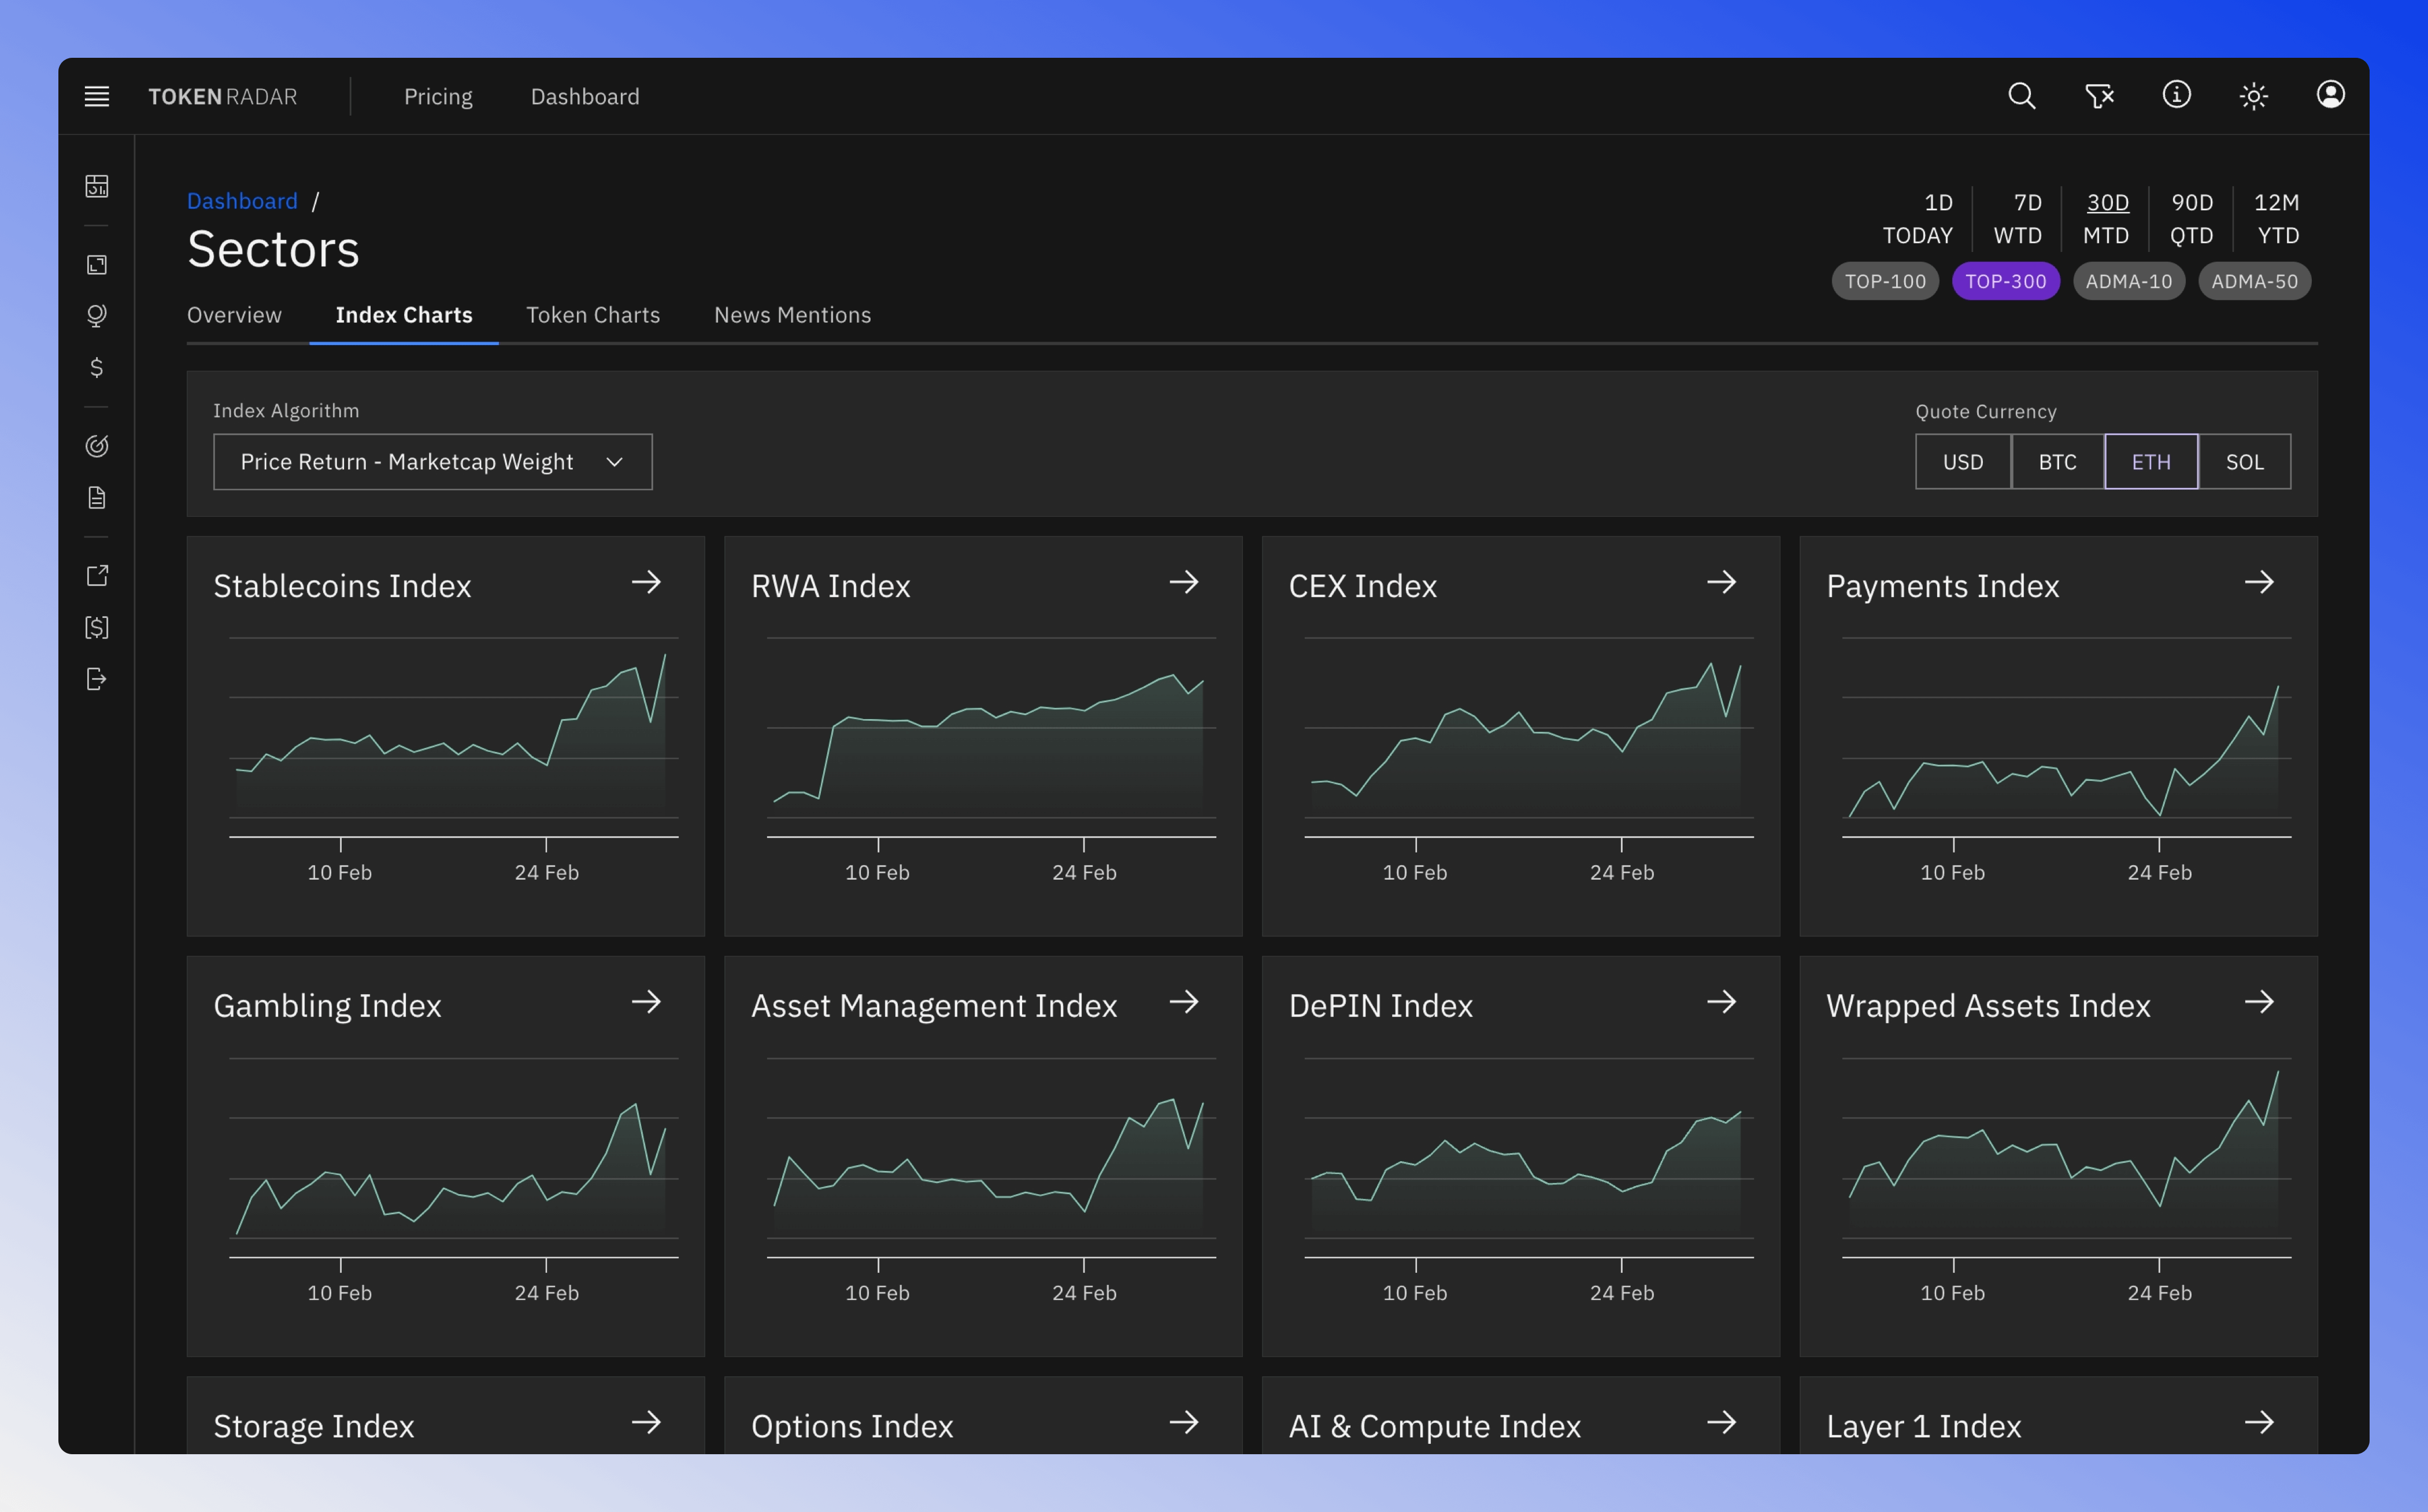The width and height of the screenshot is (2428, 1512).
Task: Switch to News Mentions tab
Action: pos(791,316)
